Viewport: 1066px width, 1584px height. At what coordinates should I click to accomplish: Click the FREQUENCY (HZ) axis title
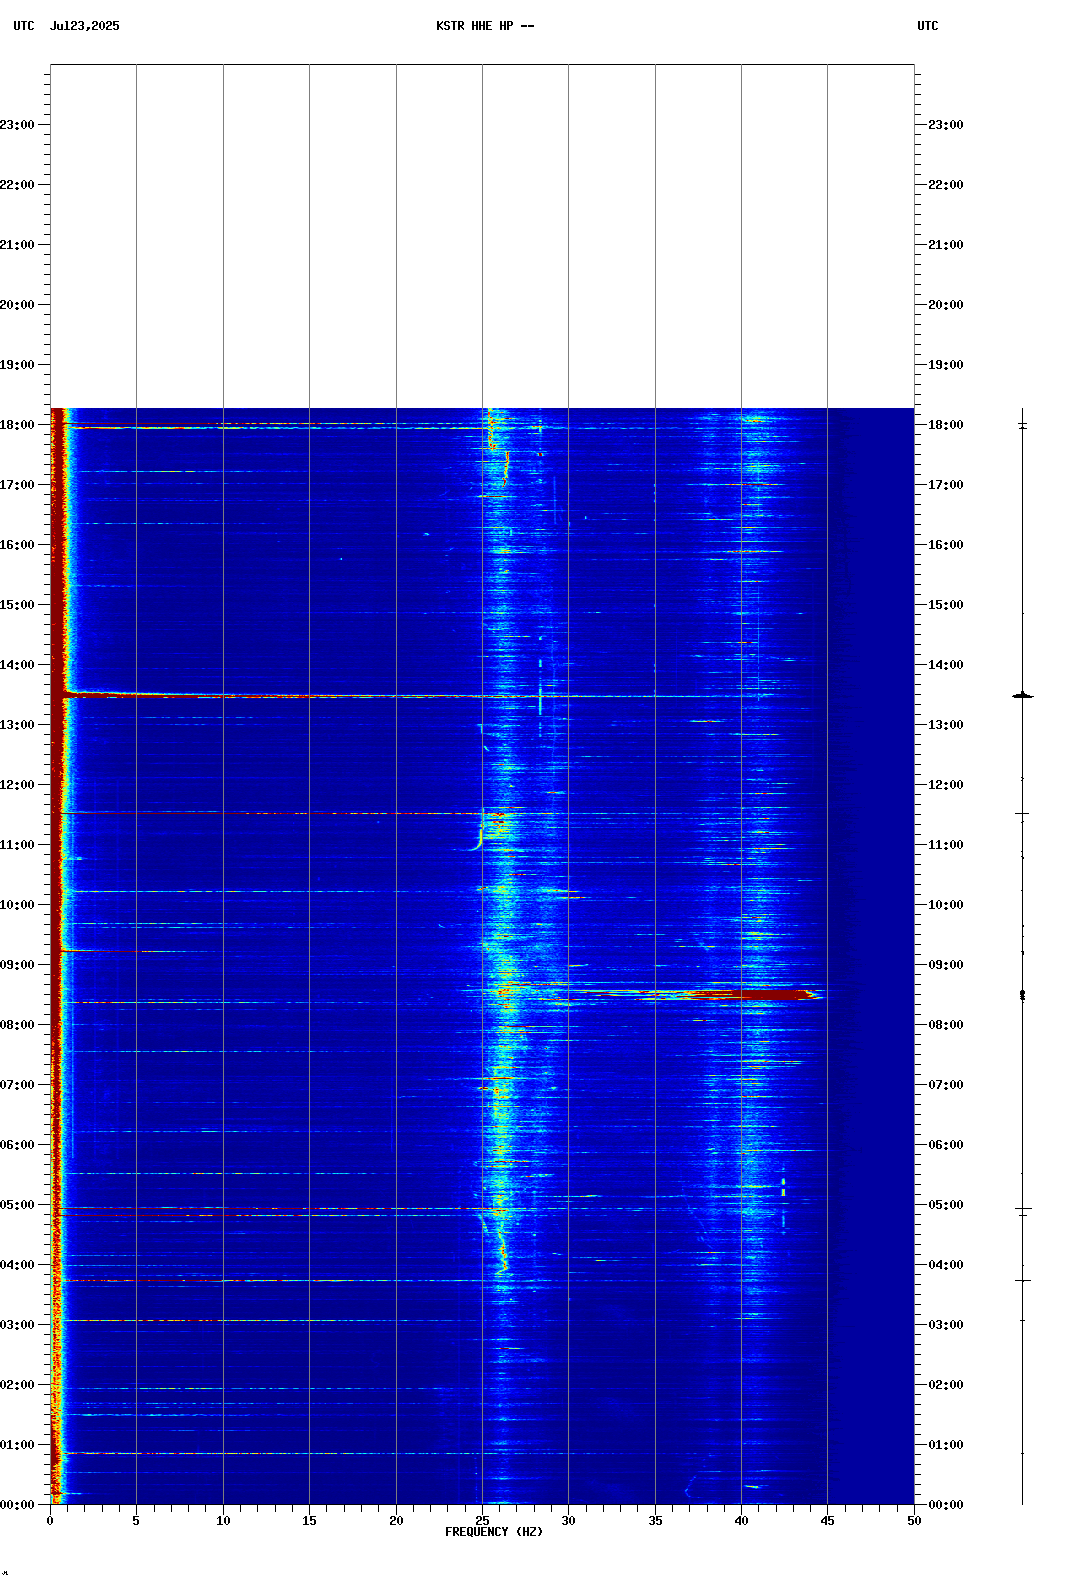click(494, 1532)
